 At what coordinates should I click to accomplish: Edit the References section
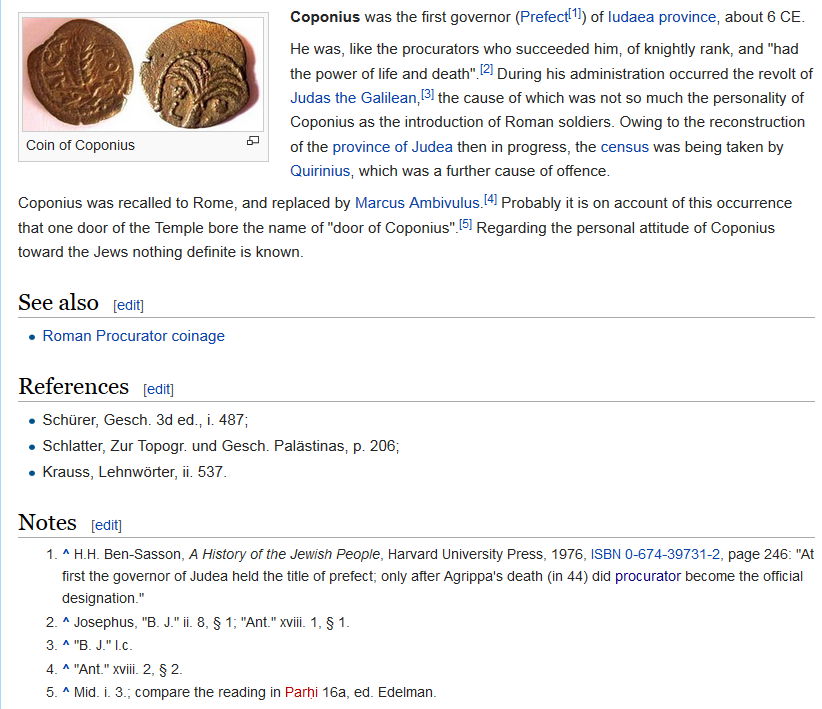coord(158,389)
